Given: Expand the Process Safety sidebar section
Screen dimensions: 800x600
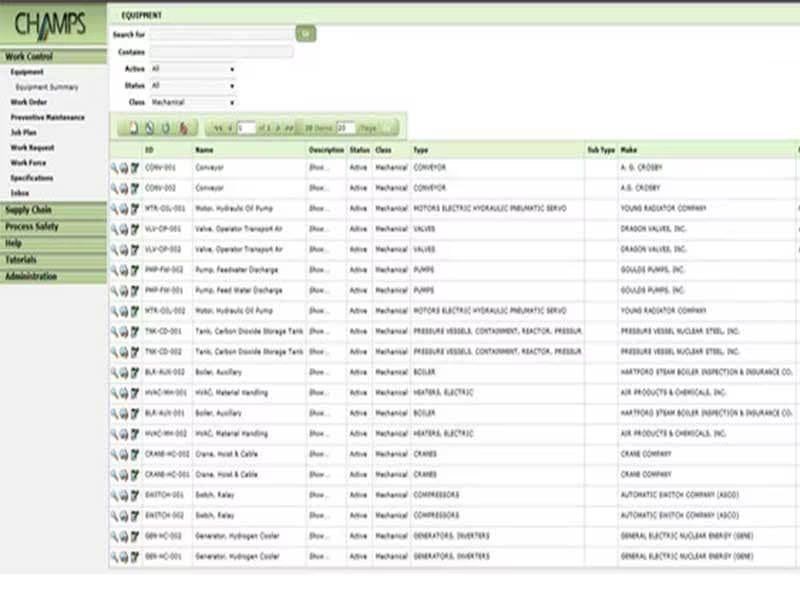Looking at the screenshot, I should pos(53,227).
